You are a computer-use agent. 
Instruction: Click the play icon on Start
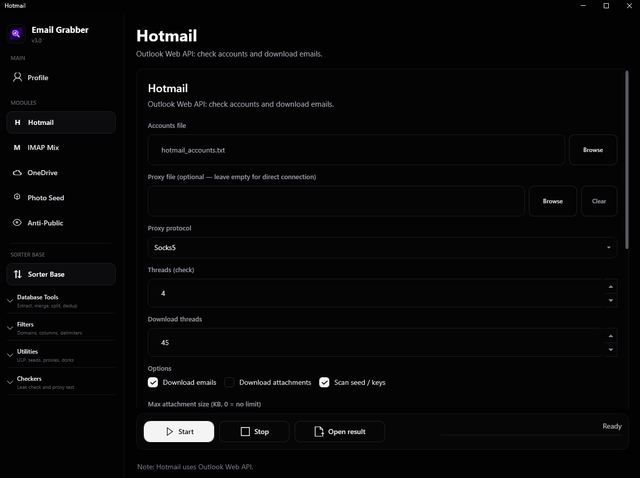tap(169, 431)
